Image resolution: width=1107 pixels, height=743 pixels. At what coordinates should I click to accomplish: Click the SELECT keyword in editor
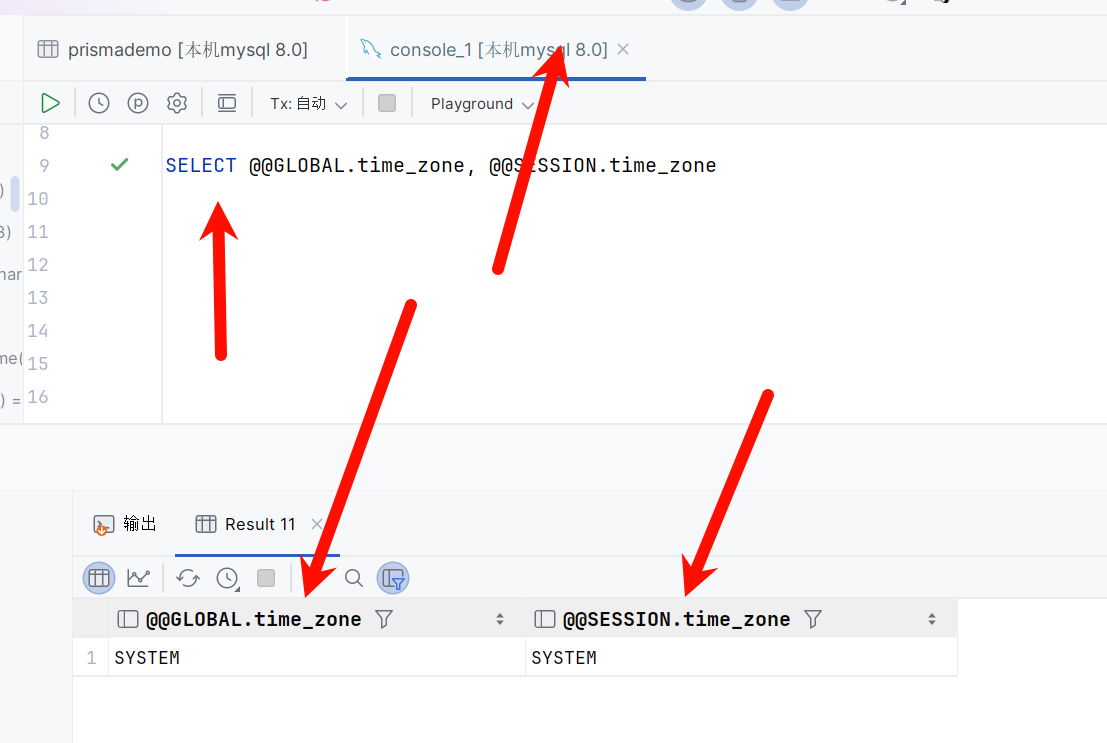201,165
